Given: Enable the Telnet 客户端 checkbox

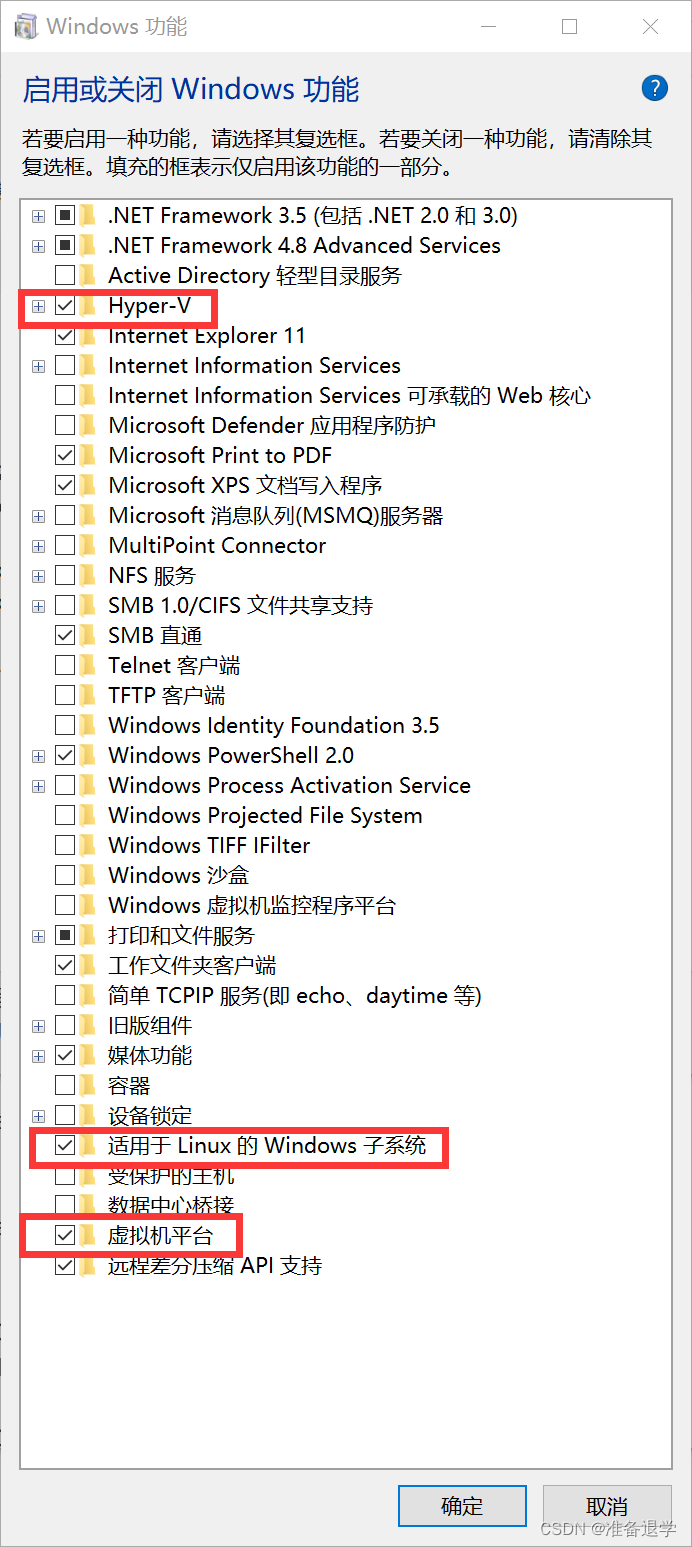Looking at the screenshot, I should coord(64,665).
